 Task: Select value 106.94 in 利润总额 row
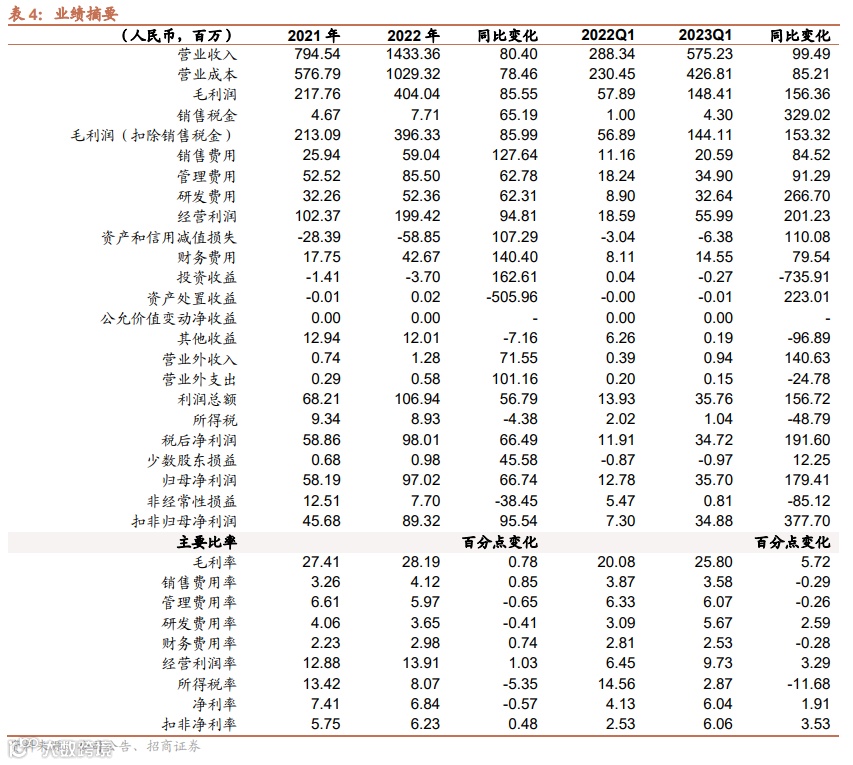(417, 399)
